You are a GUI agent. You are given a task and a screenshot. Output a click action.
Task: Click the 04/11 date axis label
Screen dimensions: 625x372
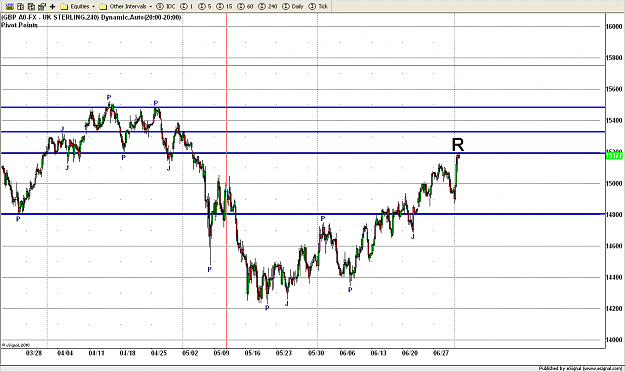[x=96, y=353]
